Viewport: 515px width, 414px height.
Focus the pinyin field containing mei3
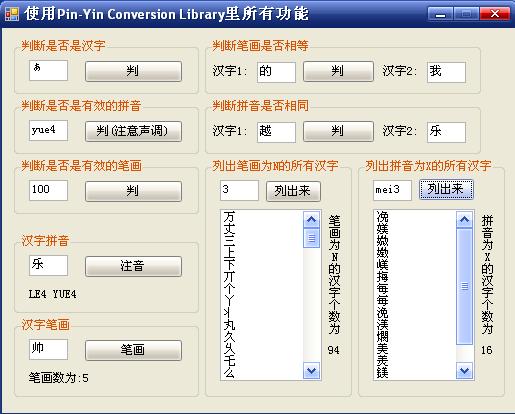coord(392,190)
